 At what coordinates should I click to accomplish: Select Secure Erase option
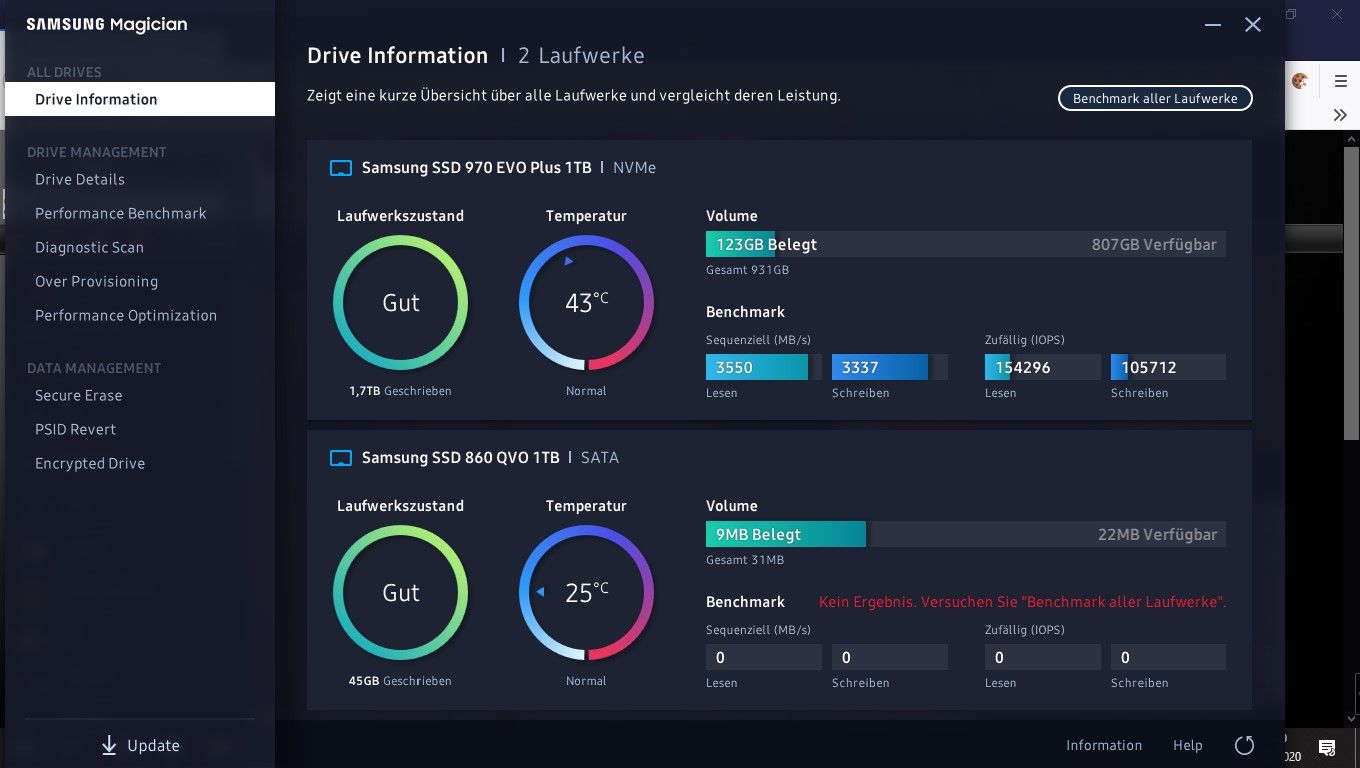click(x=78, y=395)
